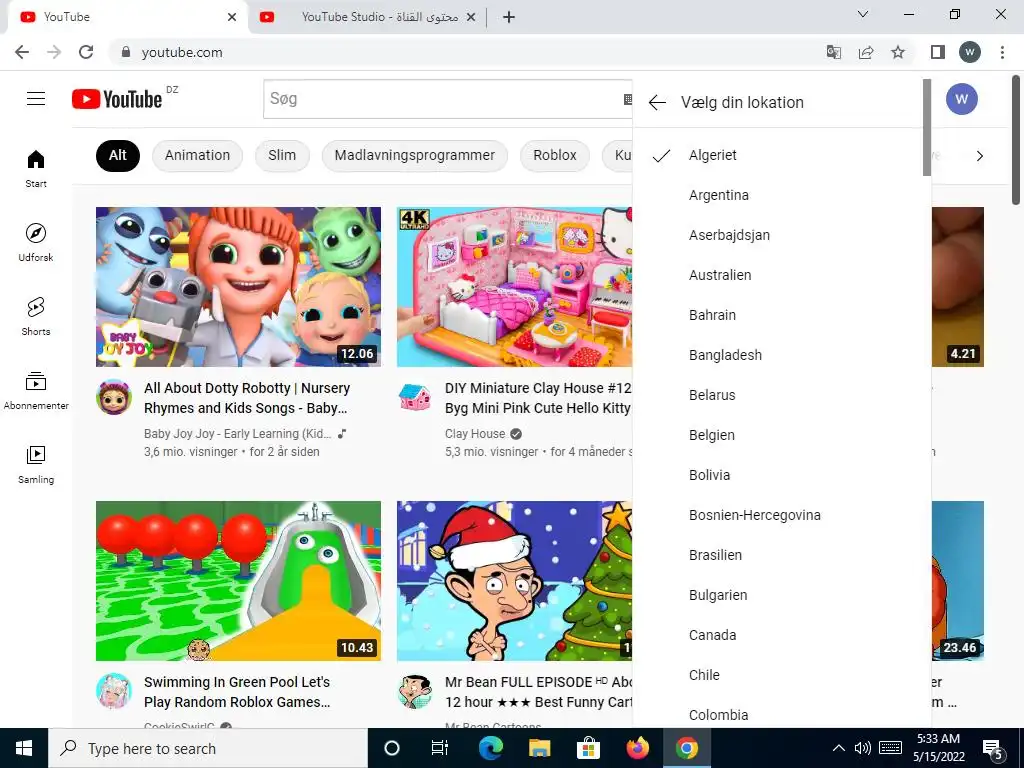Filter by Madlavningsprogrammer chip
This screenshot has width=1024, height=768.
[415, 155]
